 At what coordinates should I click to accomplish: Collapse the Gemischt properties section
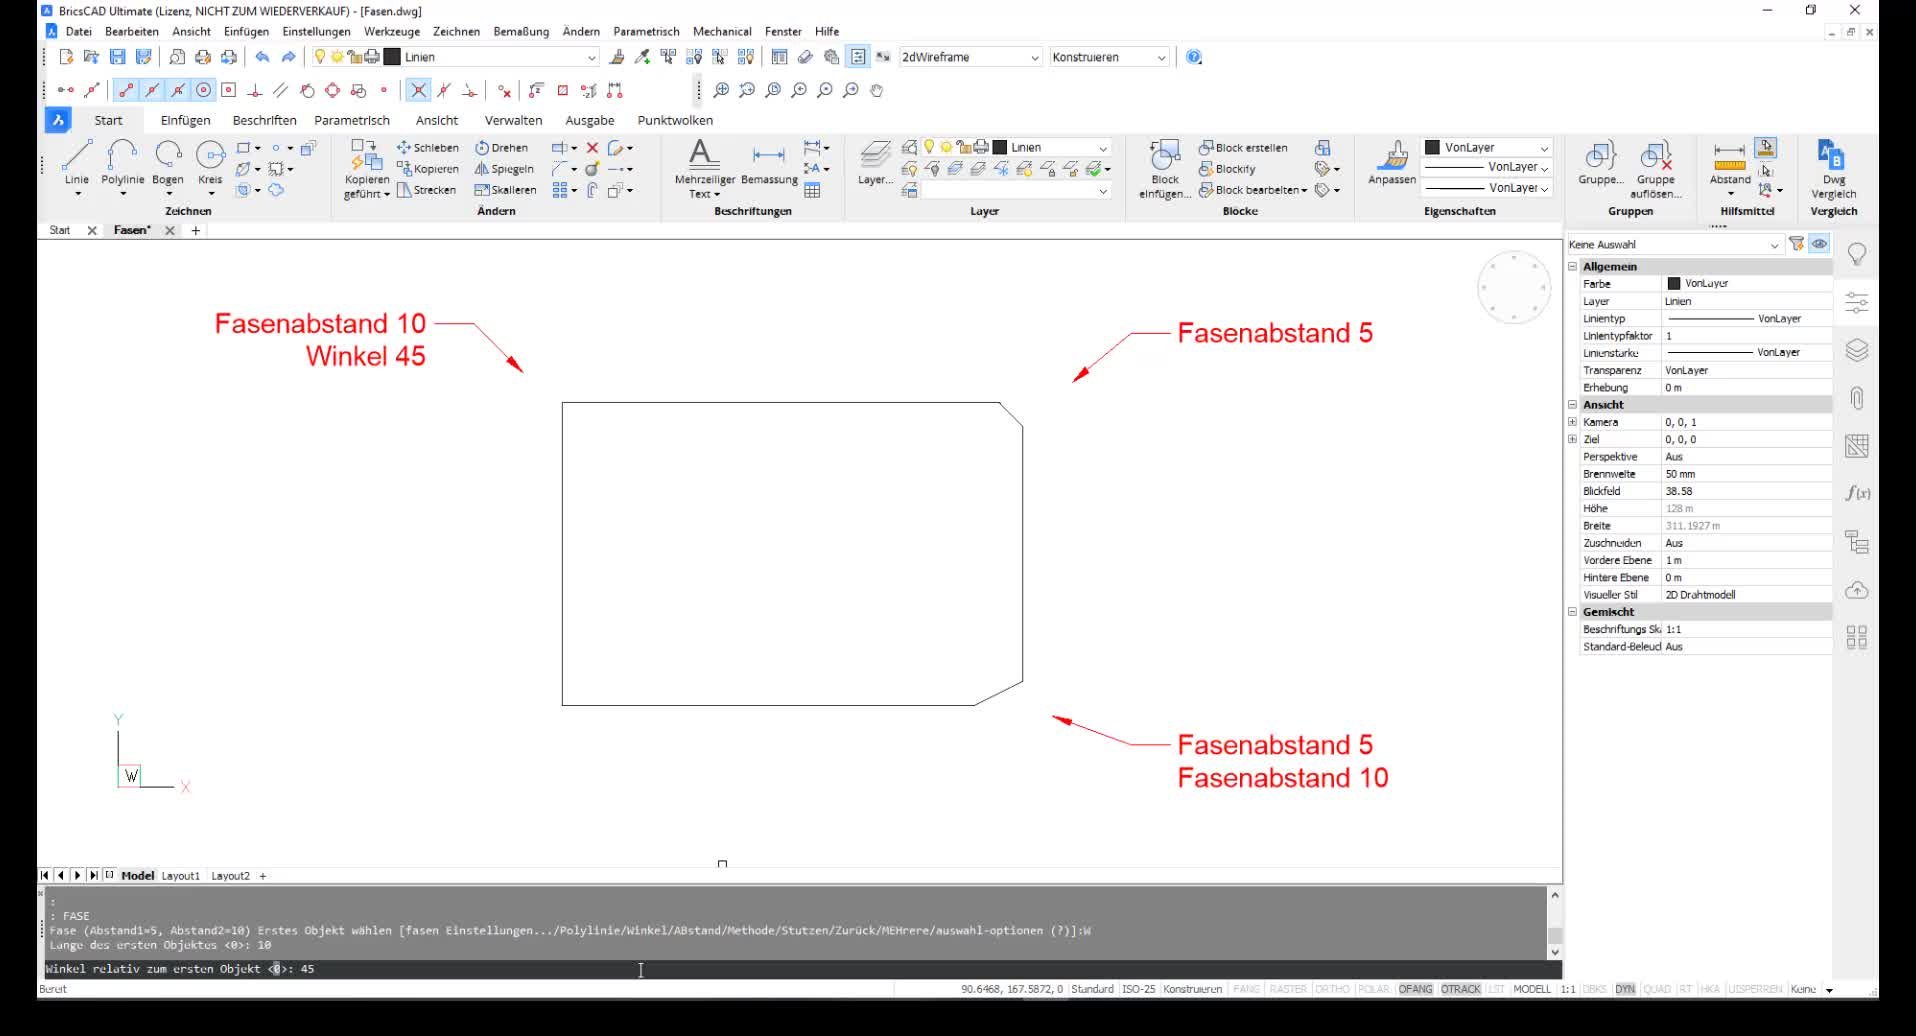pos(1573,612)
